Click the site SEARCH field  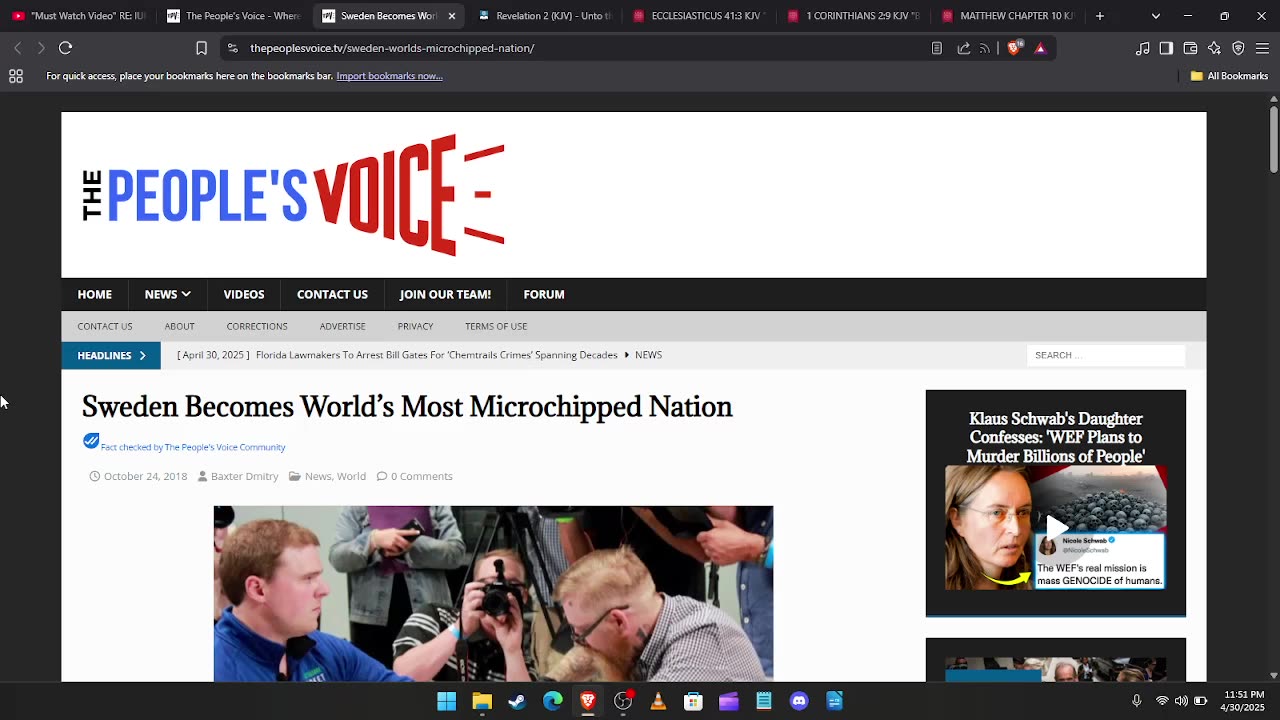[x=1106, y=355]
